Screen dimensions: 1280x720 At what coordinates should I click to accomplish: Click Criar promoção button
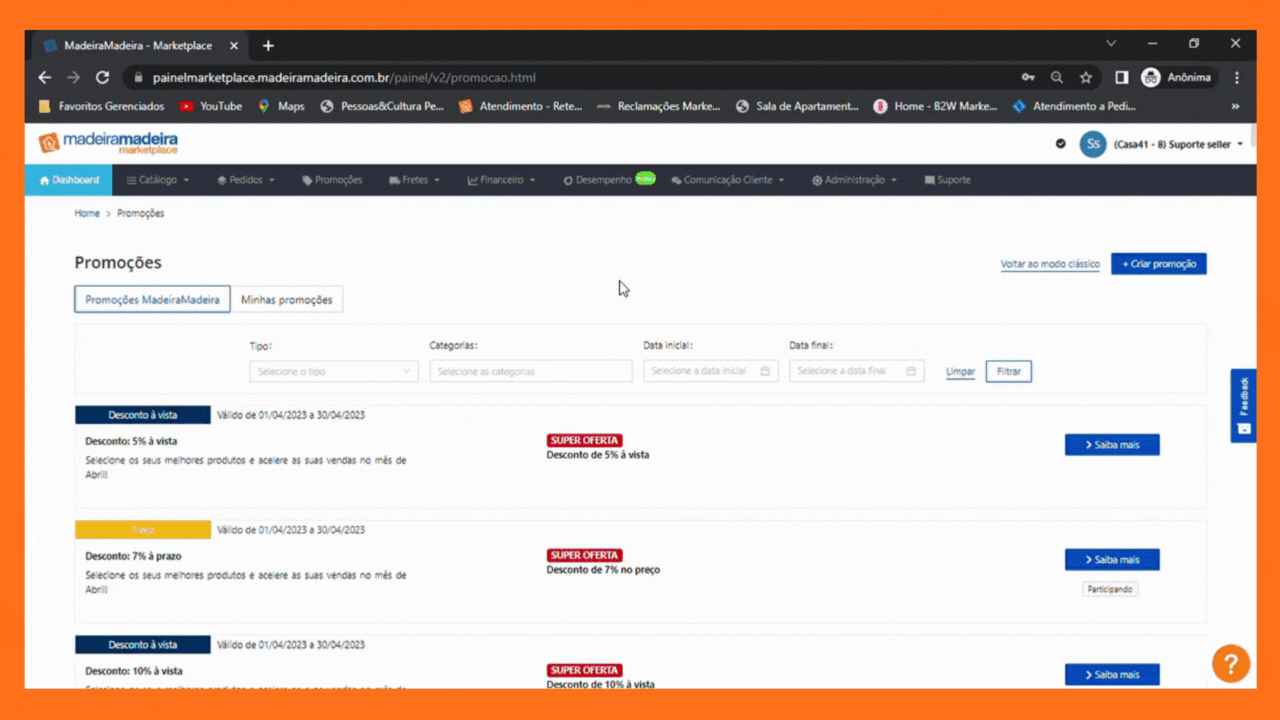coord(1159,264)
